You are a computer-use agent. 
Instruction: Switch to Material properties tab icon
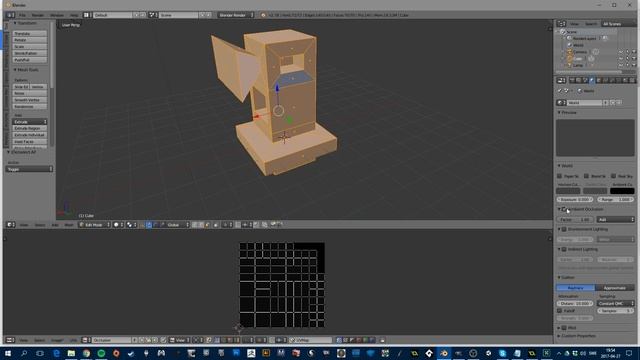click(625, 80)
